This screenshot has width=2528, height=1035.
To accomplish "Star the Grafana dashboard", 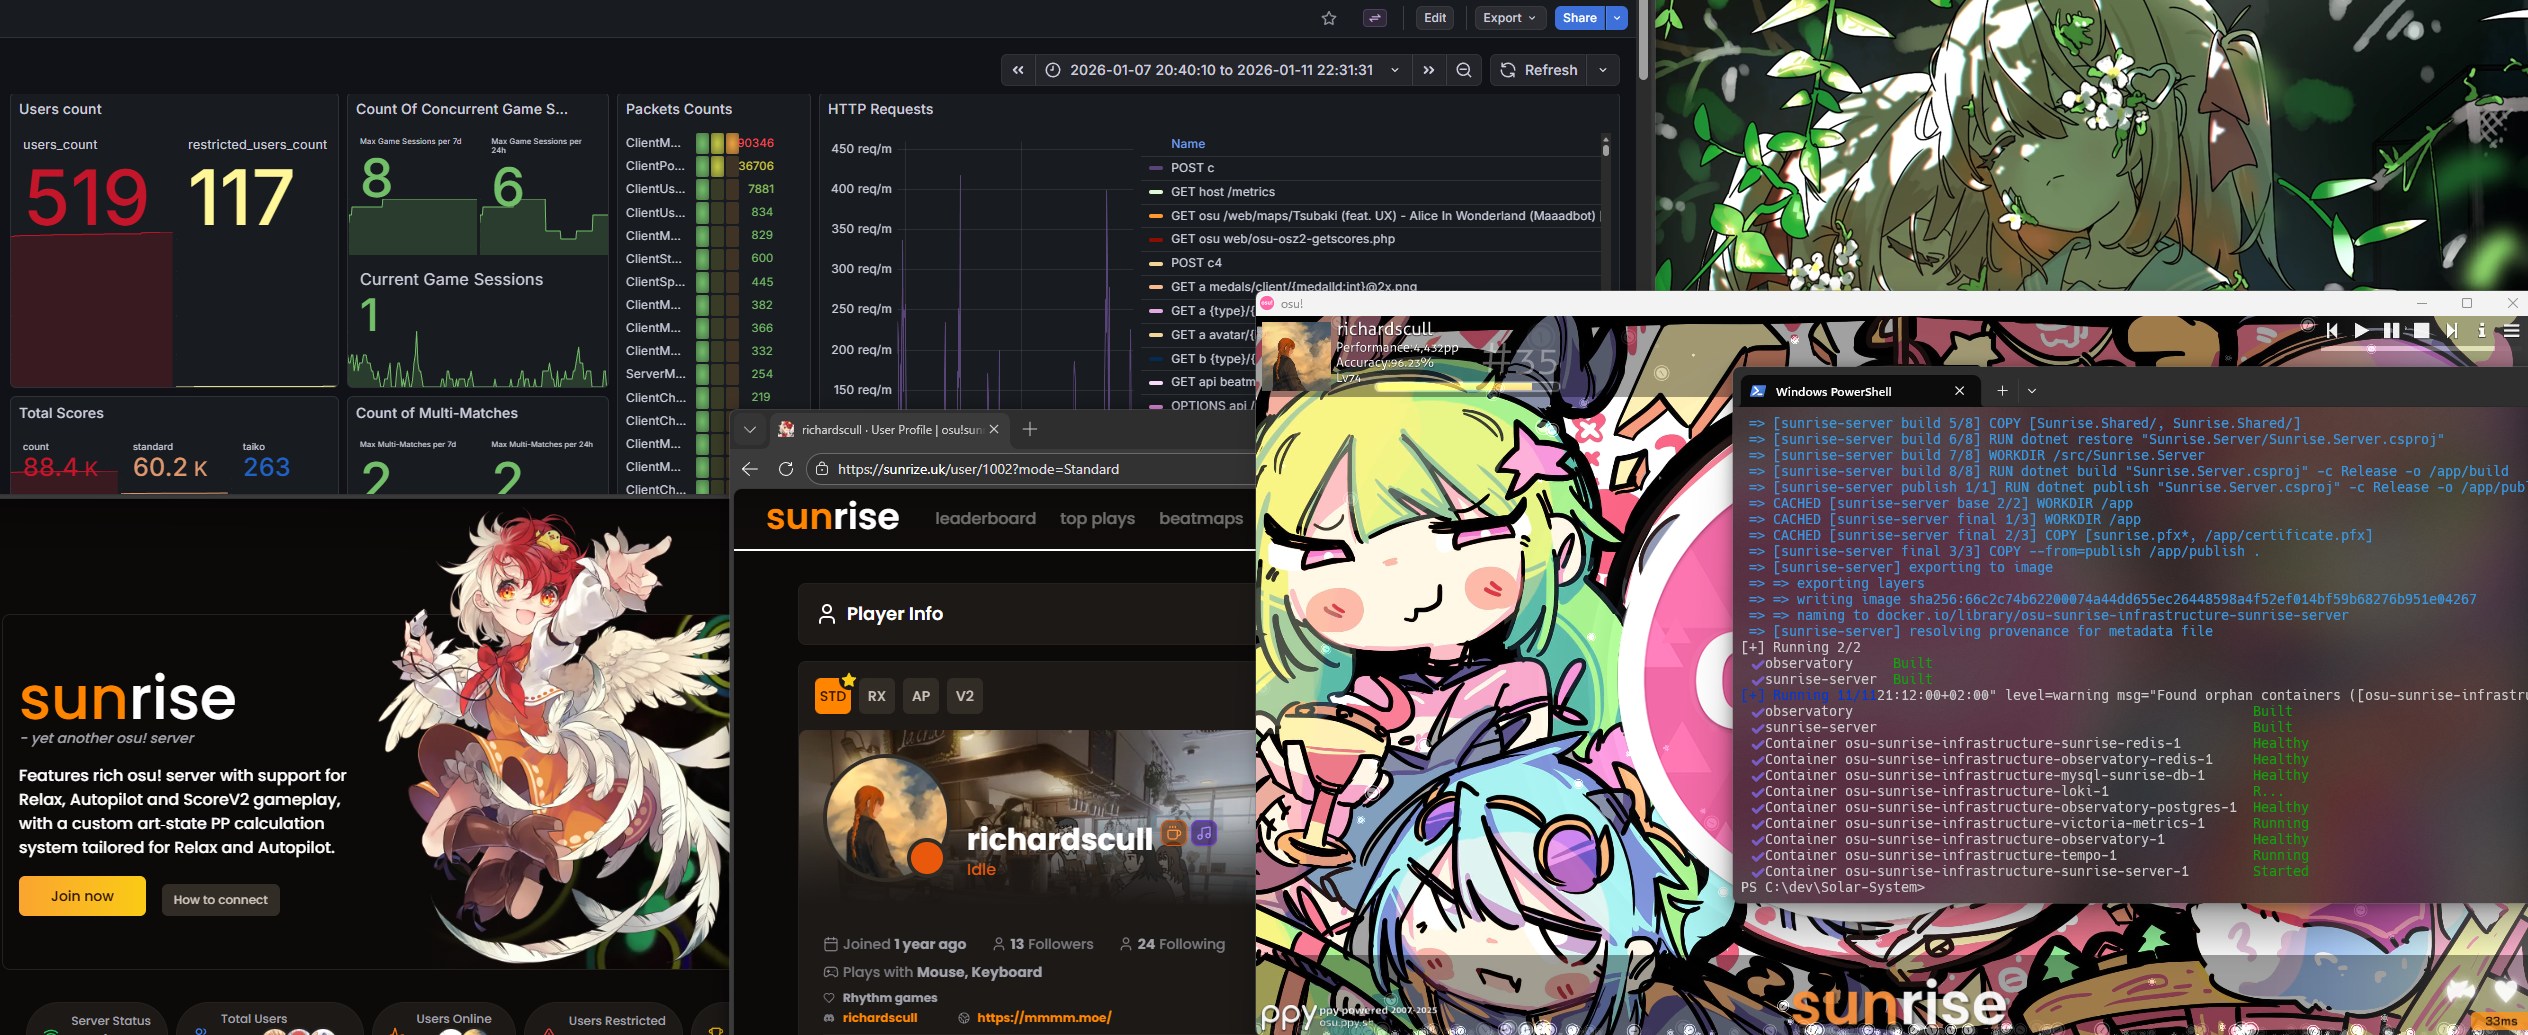I will pyautogui.click(x=1328, y=18).
